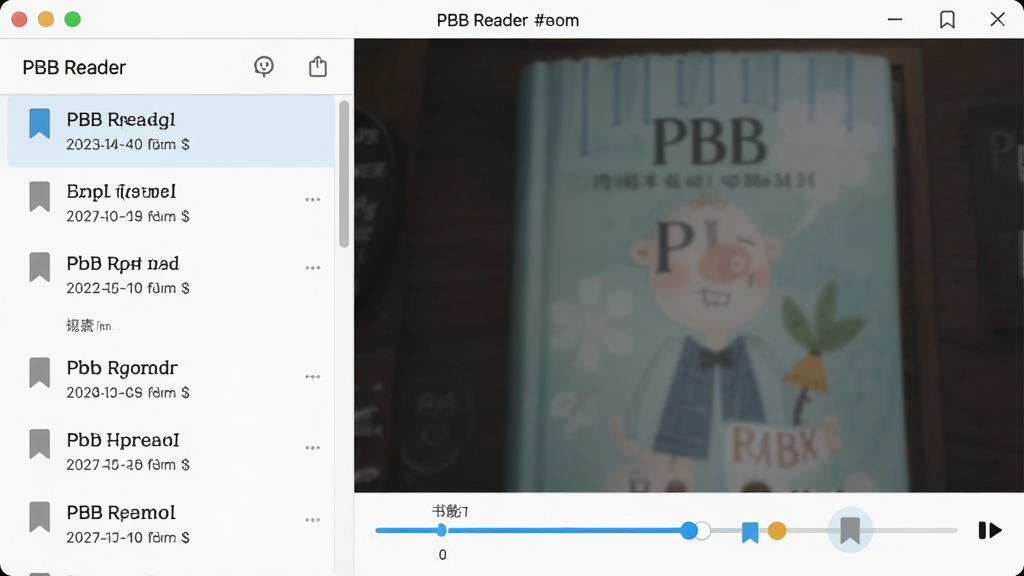Image resolution: width=1024 pixels, height=576 pixels.
Task: Jump to the blue bookmark timeline marker
Action: (750, 532)
